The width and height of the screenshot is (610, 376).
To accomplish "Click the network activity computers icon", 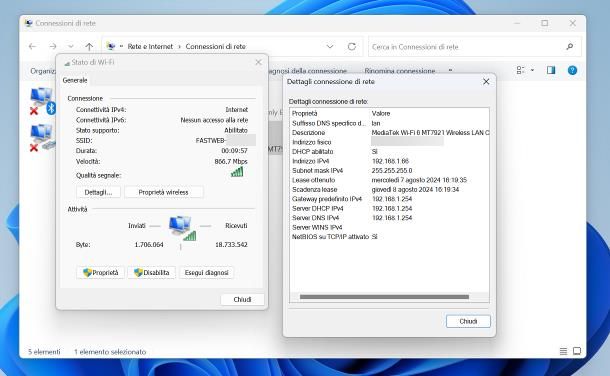I will (182, 228).
